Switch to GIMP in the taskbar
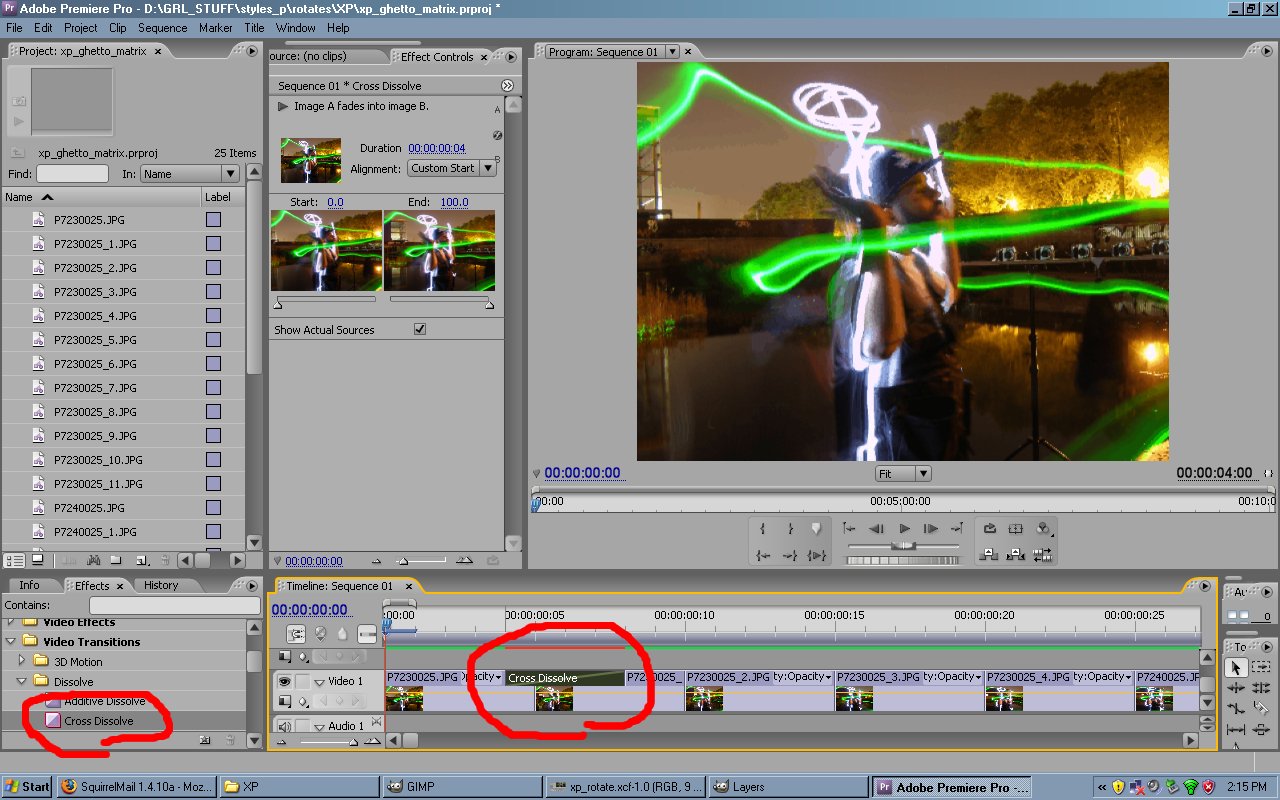This screenshot has height=800, width=1280. pyautogui.click(x=463, y=787)
